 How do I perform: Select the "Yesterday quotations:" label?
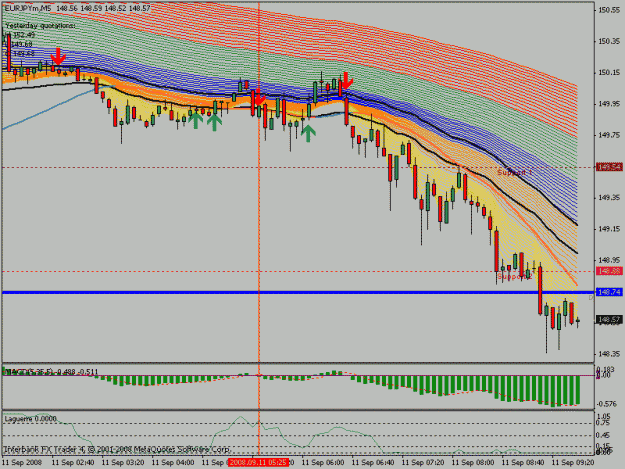(x=40, y=26)
